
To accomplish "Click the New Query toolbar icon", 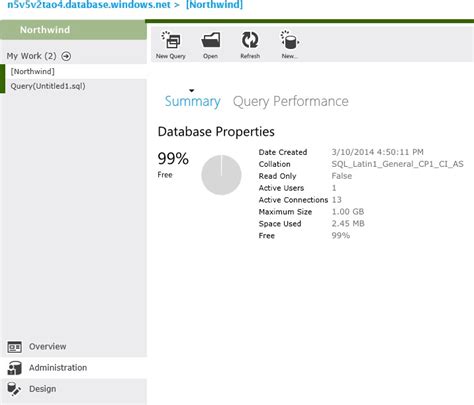I will [x=171, y=40].
